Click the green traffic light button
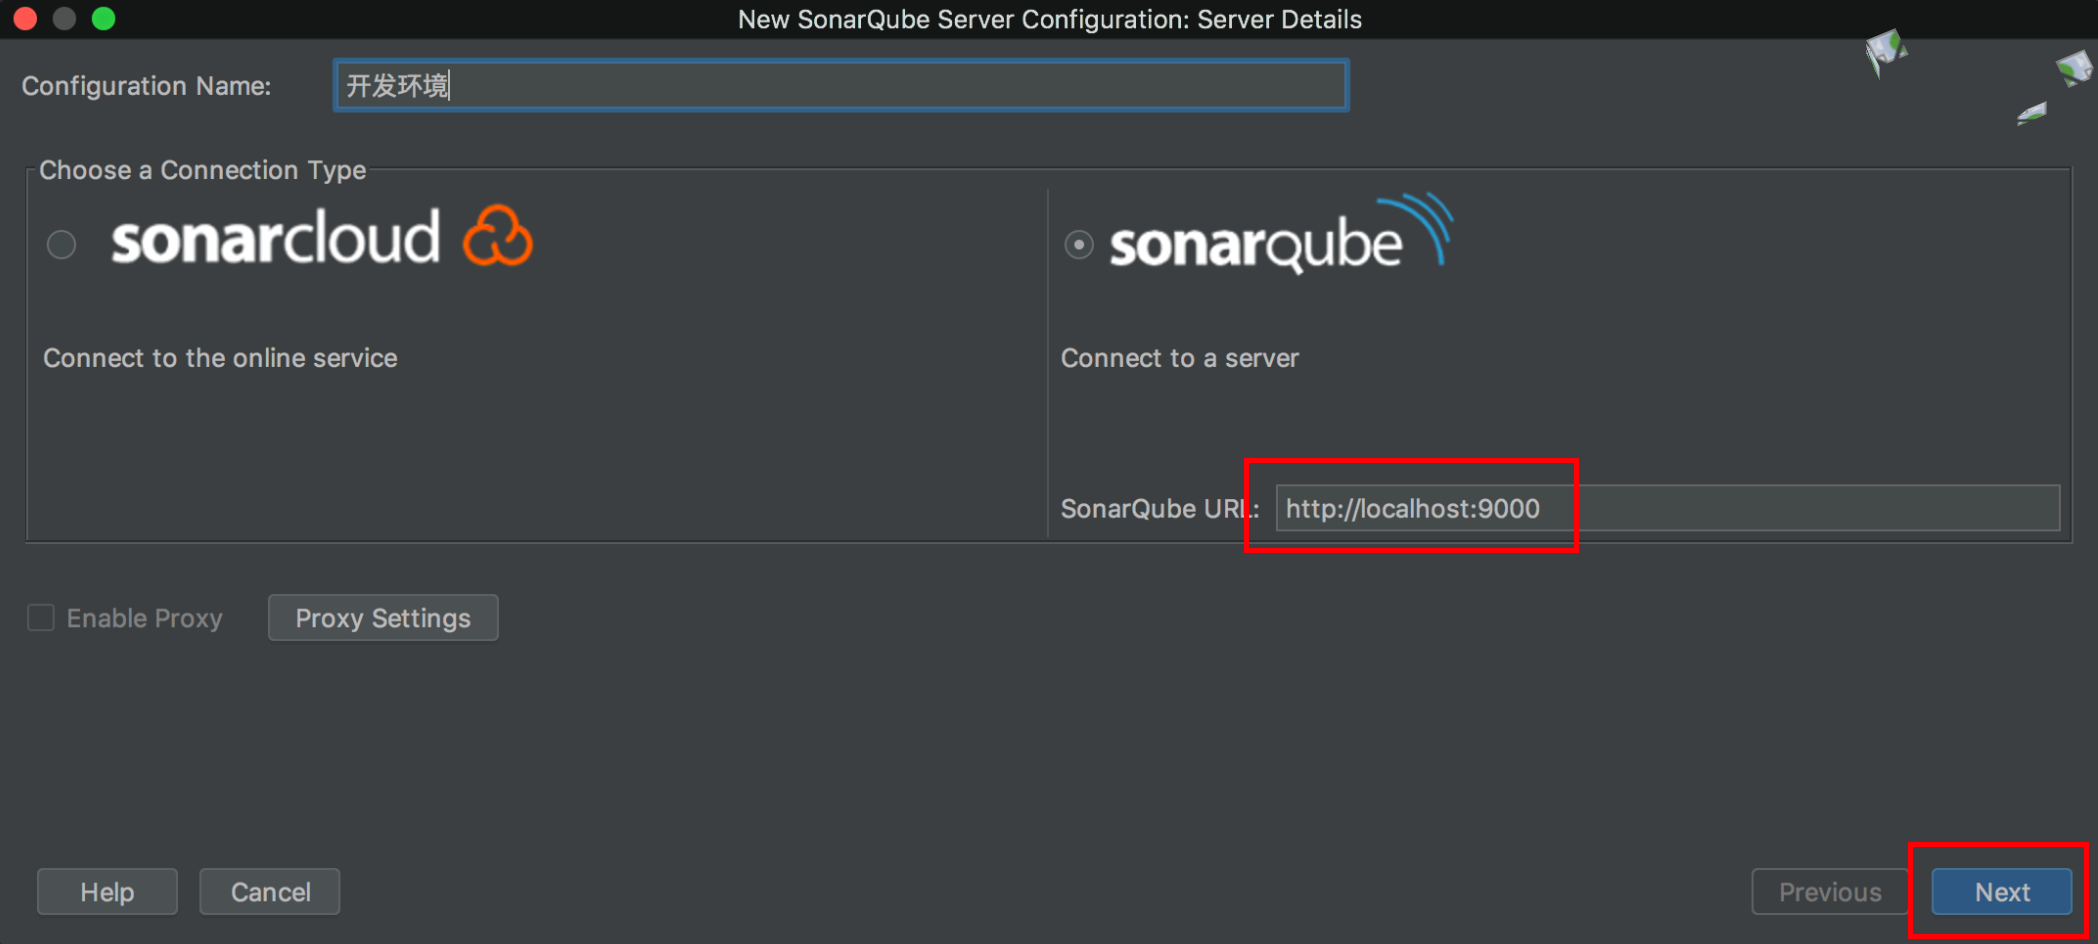The image size is (2098, 944). (103, 18)
